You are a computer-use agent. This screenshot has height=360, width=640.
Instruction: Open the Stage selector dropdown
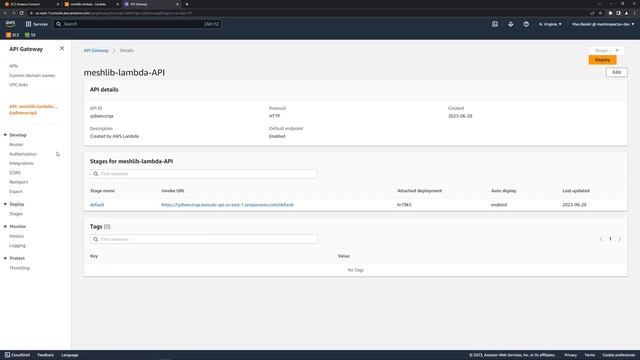click(x=606, y=50)
